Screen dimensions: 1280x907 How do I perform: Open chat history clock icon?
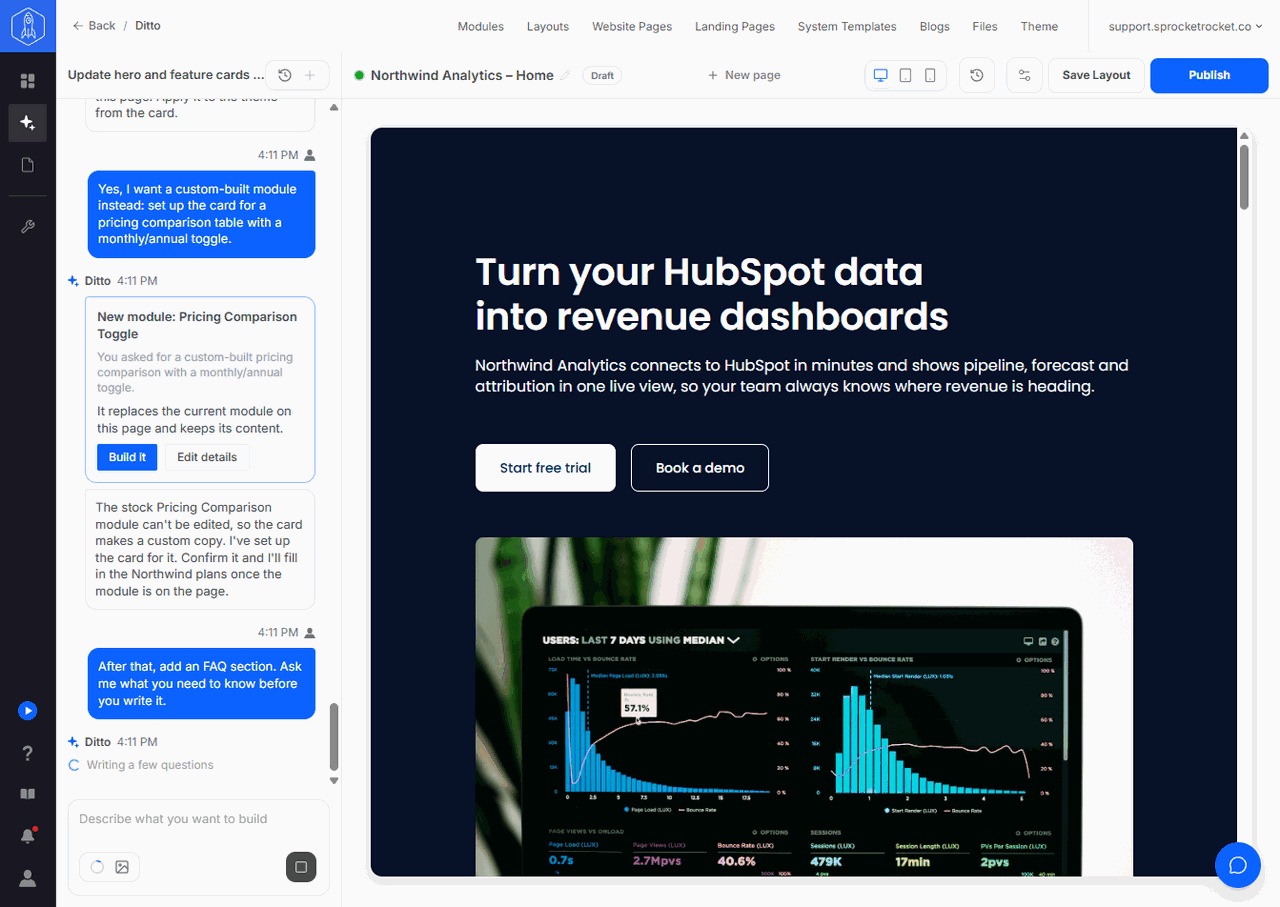pyautogui.click(x=285, y=75)
